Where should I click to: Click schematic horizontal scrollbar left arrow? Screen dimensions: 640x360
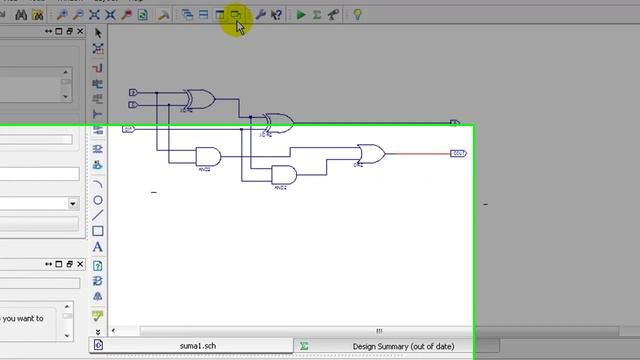pyautogui.click(x=113, y=331)
